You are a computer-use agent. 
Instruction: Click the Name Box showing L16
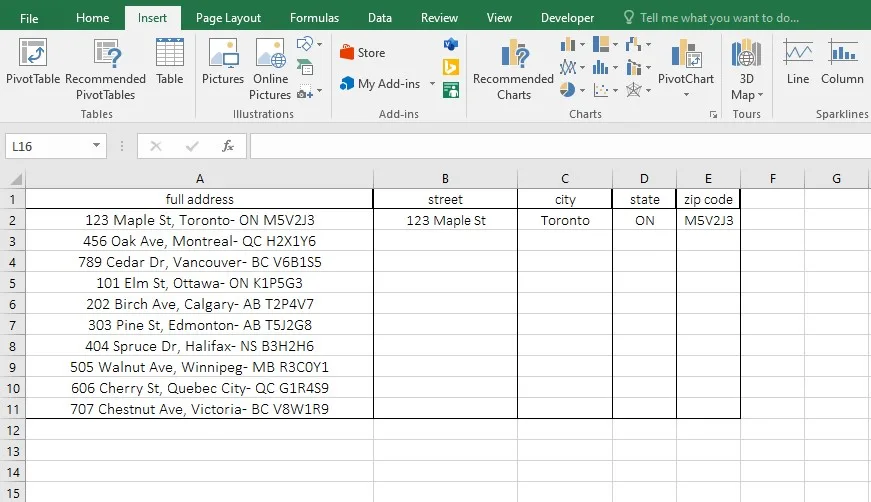click(x=48, y=146)
